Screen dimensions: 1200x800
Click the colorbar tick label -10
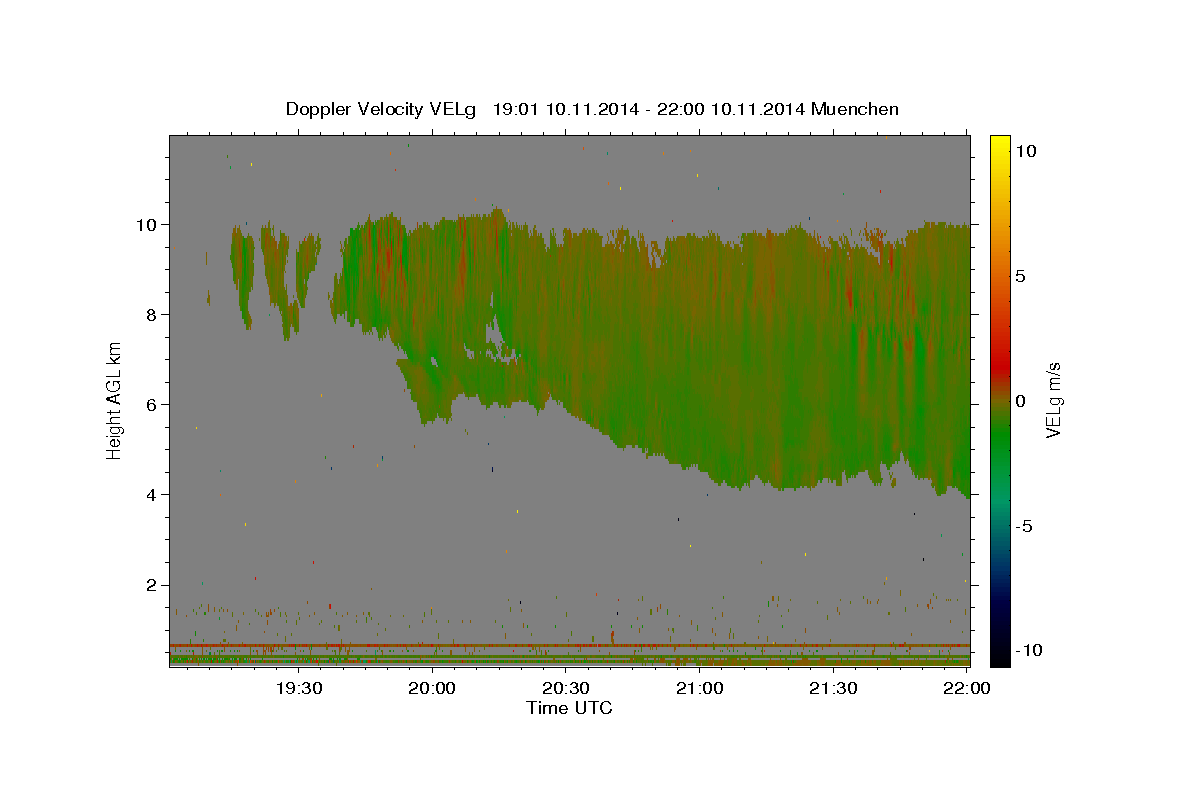1028,650
